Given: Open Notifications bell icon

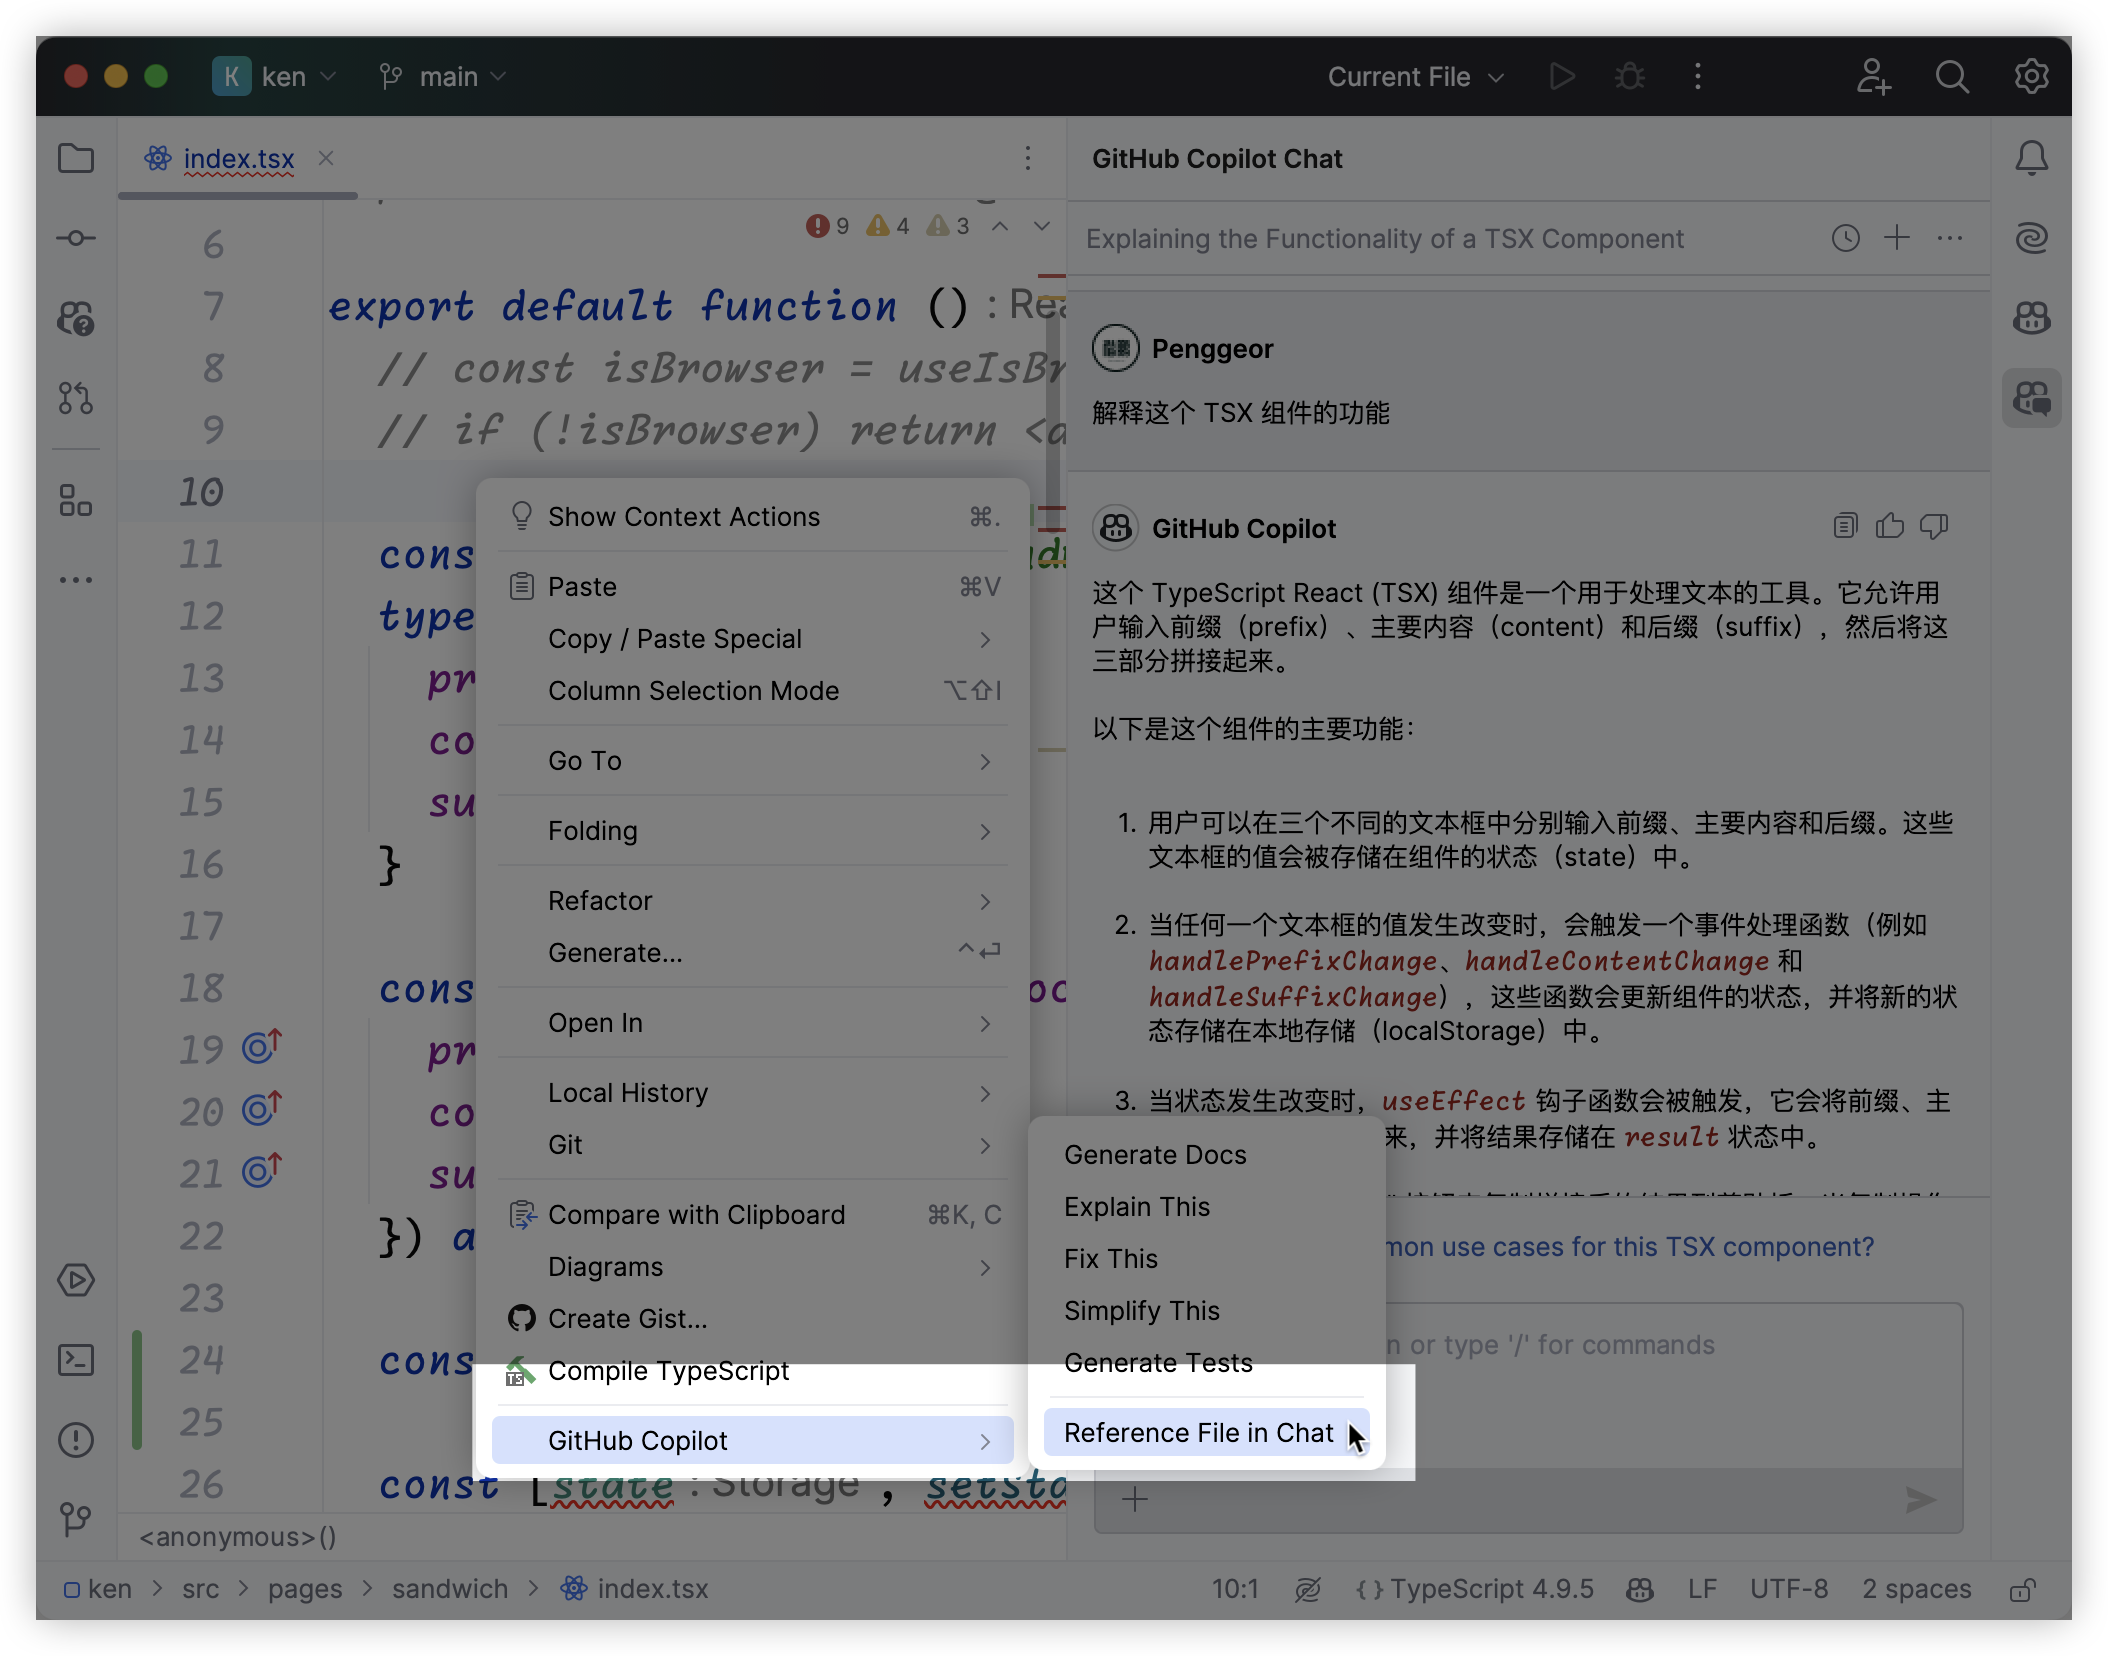Looking at the screenshot, I should (2031, 158).
